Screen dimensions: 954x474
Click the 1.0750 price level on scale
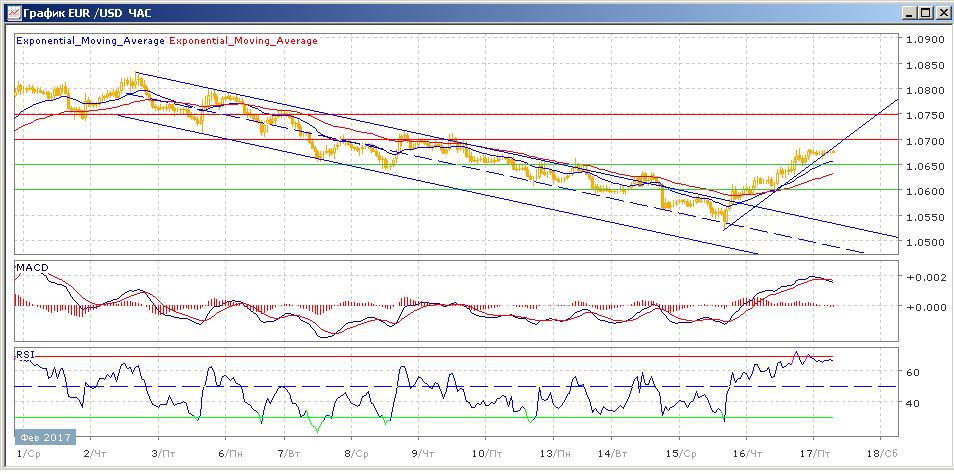tap(923, 116)
